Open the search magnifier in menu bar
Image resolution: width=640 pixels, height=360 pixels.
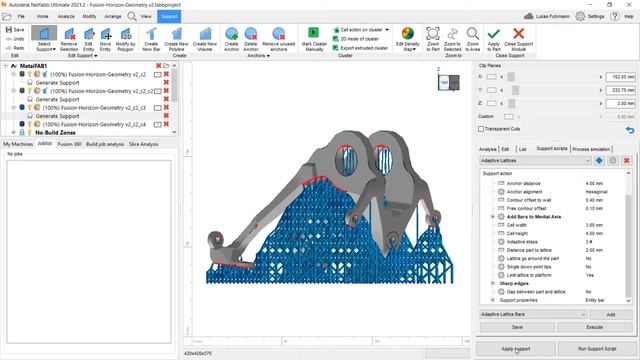pos(132,16)
